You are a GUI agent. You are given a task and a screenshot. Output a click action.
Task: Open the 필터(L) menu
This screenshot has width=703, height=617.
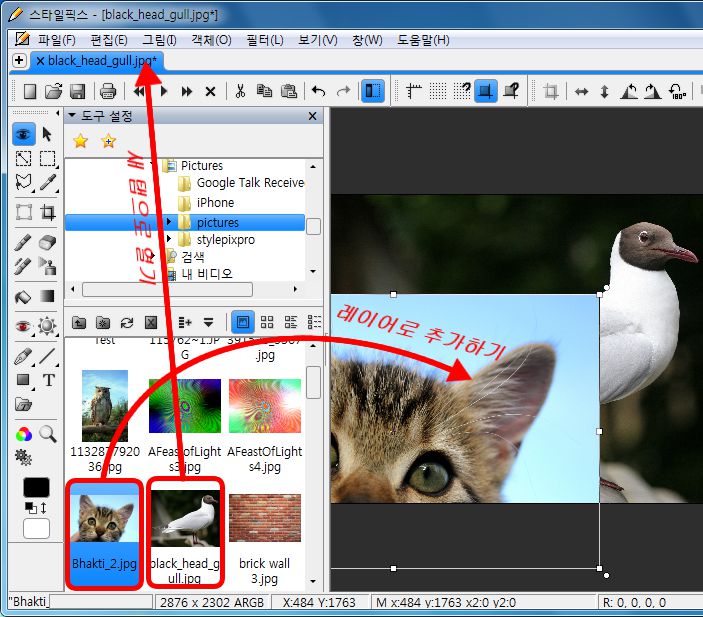click(x=265, y=40)
